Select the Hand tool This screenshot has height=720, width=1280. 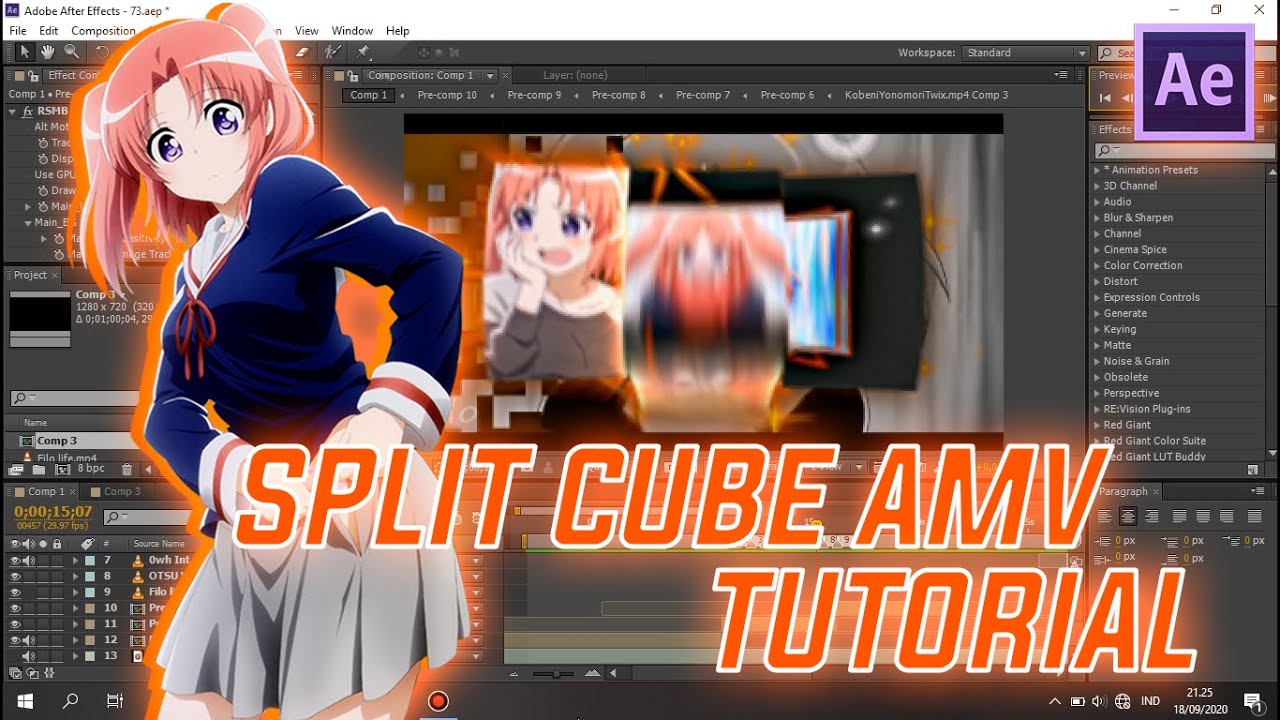48,52
